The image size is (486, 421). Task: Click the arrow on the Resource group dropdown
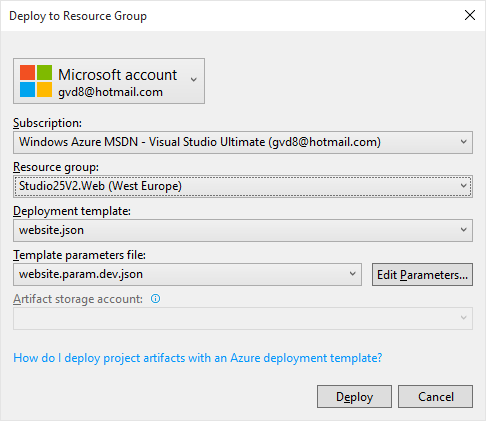[x=463, y=186]
